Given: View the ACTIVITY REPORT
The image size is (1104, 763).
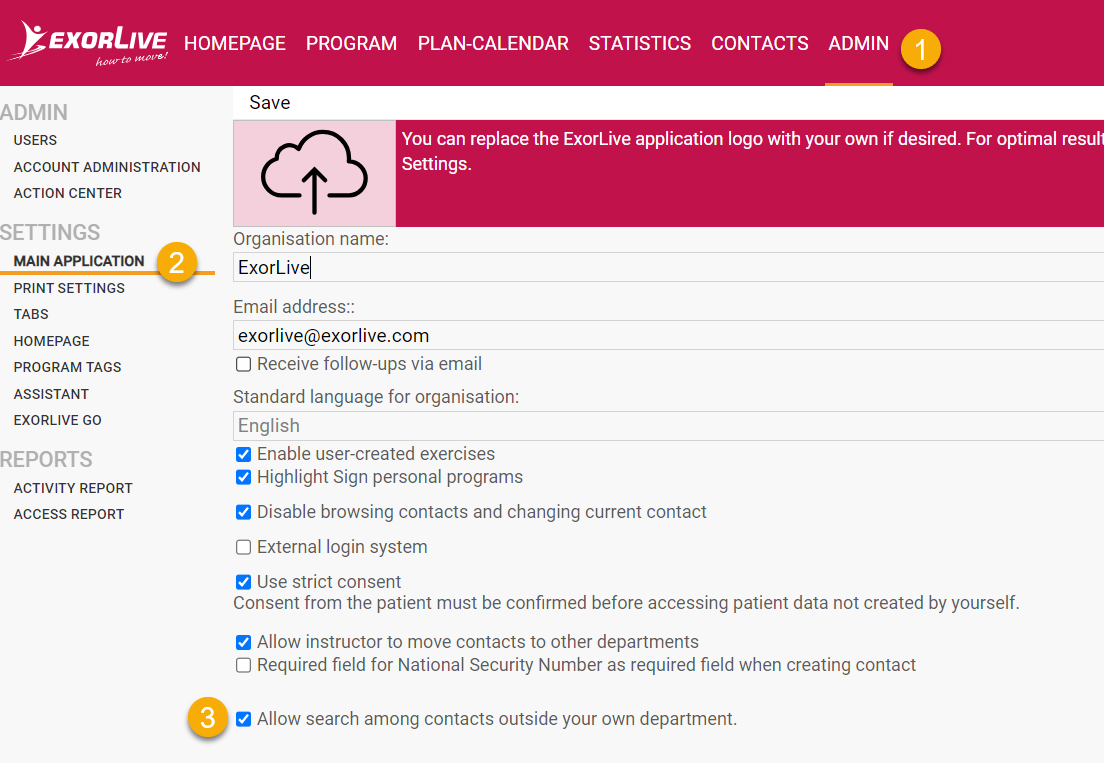Looking at the screenshot, I should point(72,488).
